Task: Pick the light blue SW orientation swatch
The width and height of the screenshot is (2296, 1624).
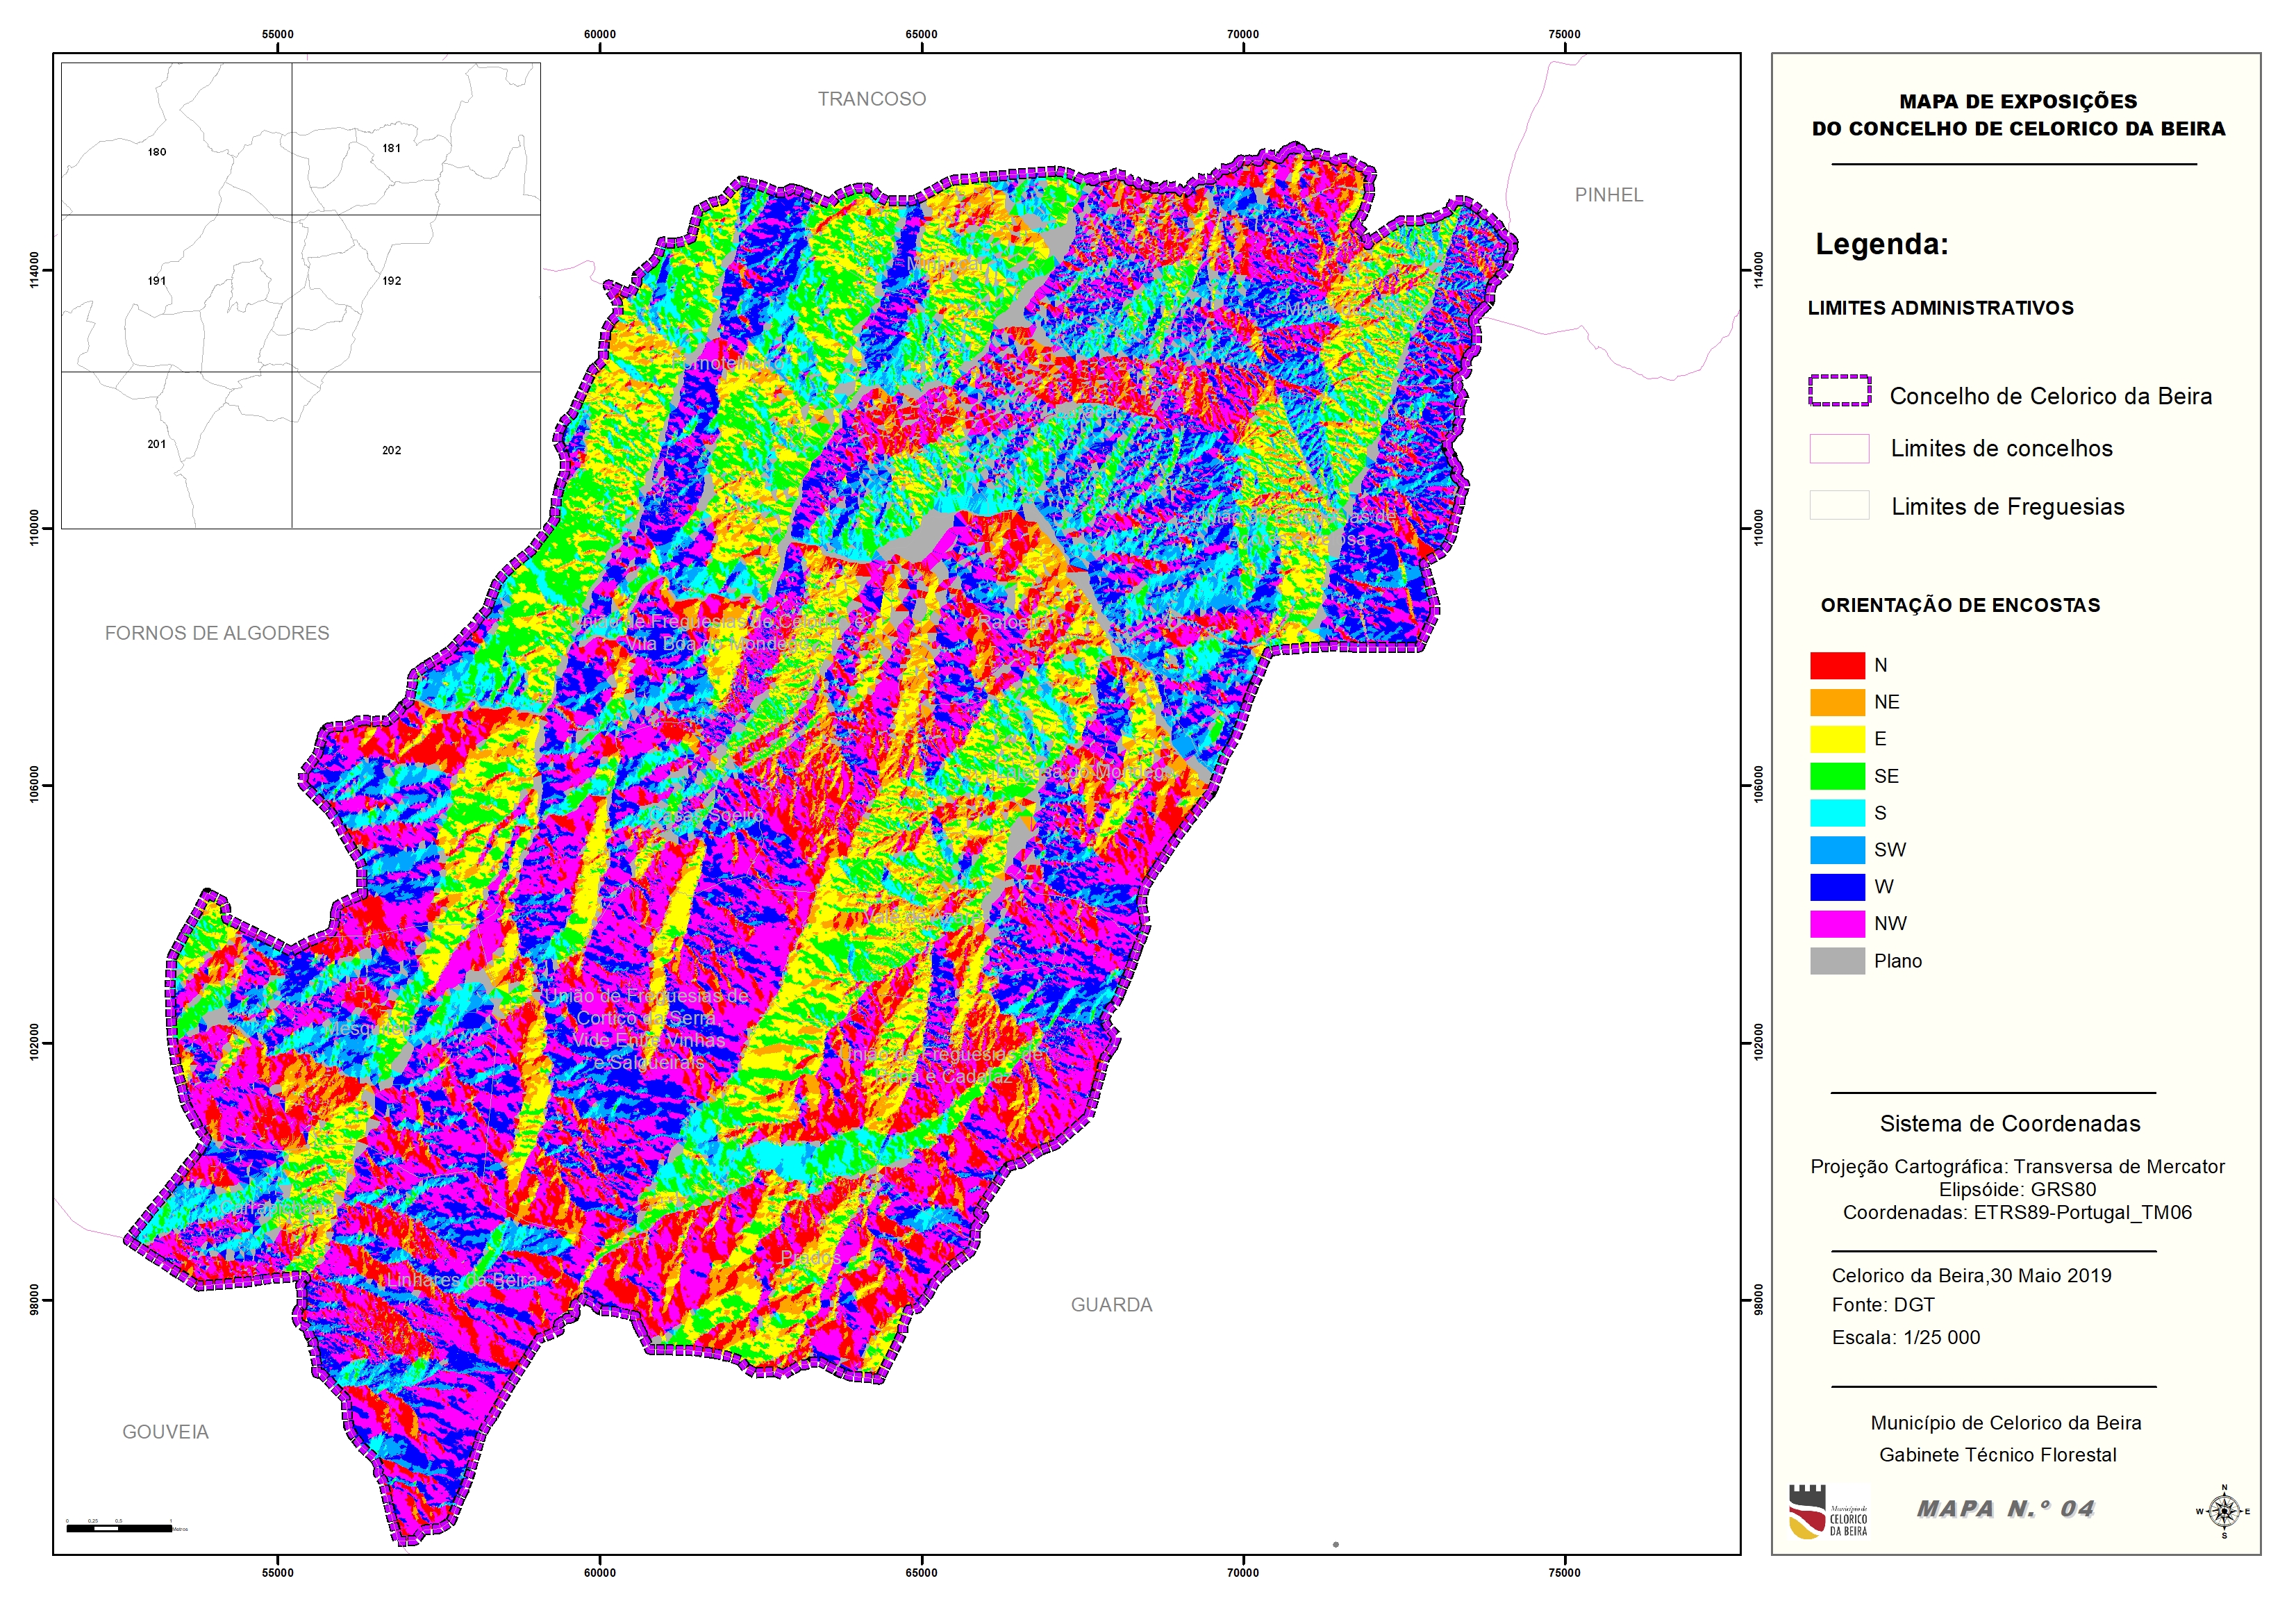Action: click(x=1837, y=850)
